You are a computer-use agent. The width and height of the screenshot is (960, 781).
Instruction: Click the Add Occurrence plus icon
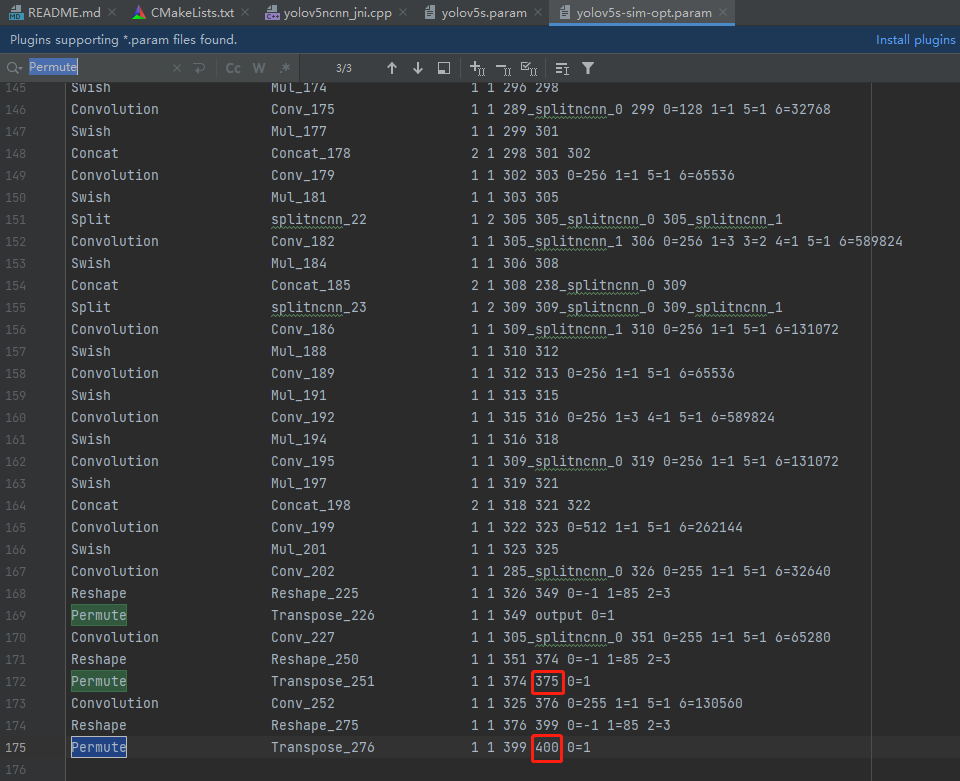point(478,68)
